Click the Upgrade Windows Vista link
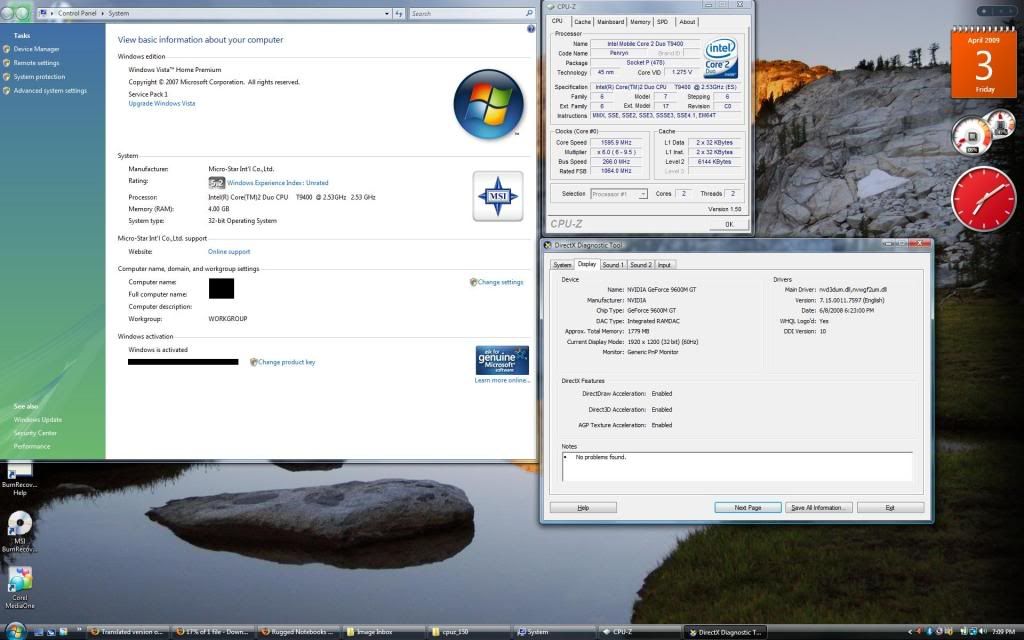The image size is (1024, 640). pos(162,103)
